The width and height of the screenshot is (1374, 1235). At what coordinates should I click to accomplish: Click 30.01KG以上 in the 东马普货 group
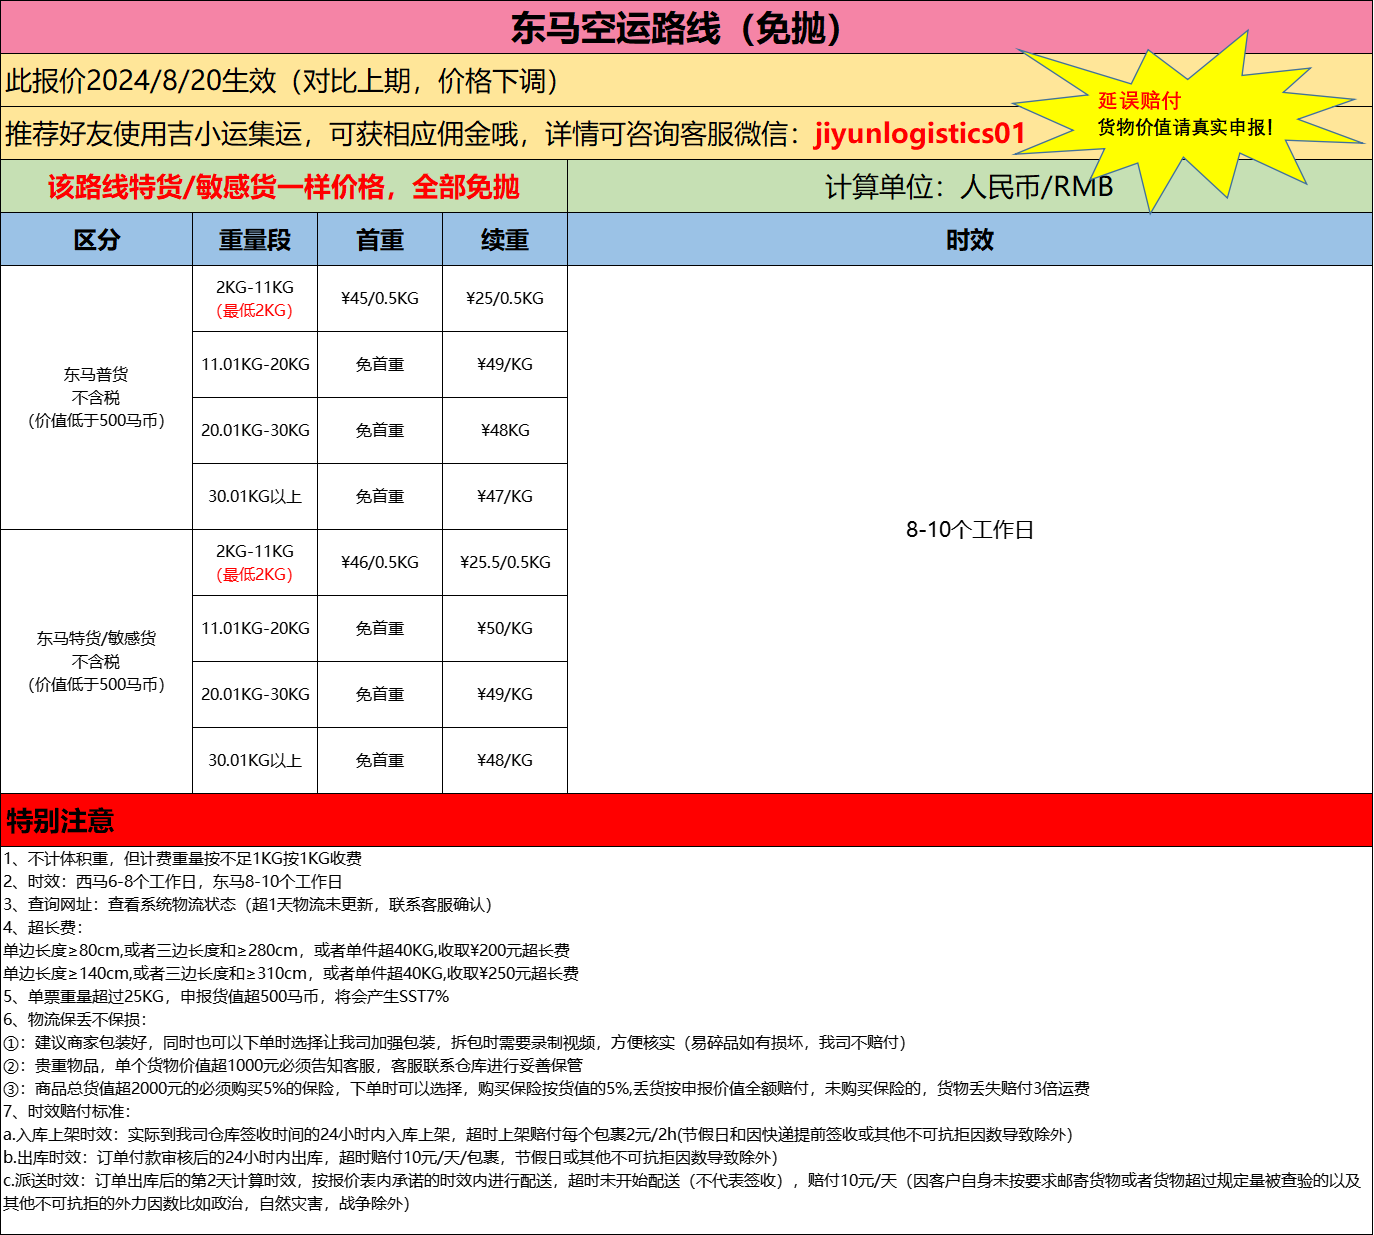tap(255, 497)
